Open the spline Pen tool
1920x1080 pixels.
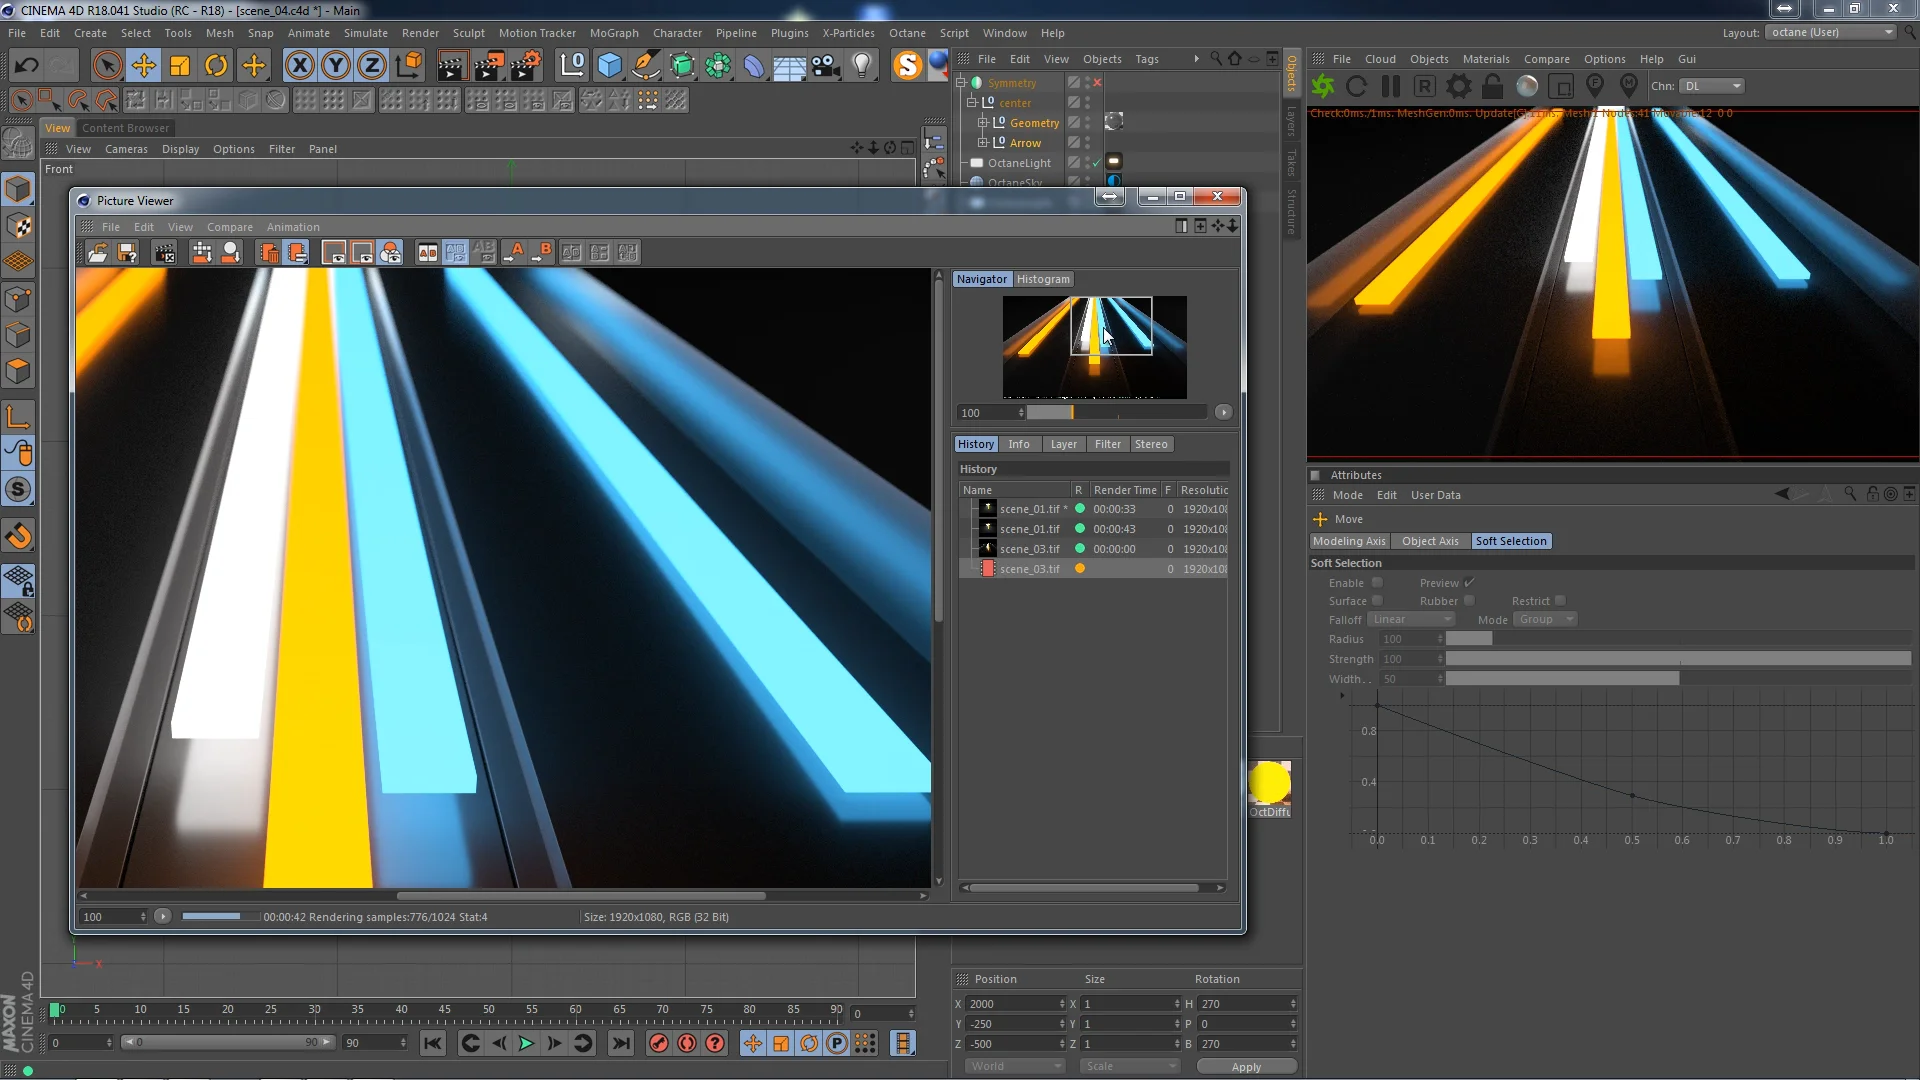pos(646,66)
